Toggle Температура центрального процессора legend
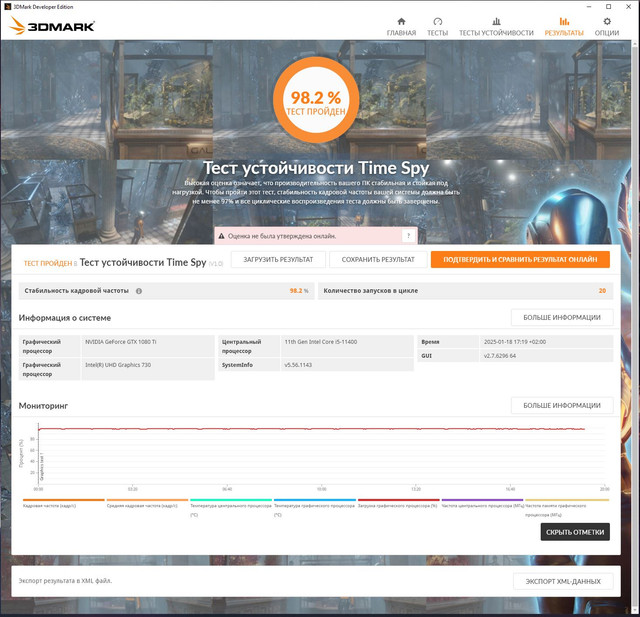This screenshot has width=640, height=617. click(x=231, y=507)
